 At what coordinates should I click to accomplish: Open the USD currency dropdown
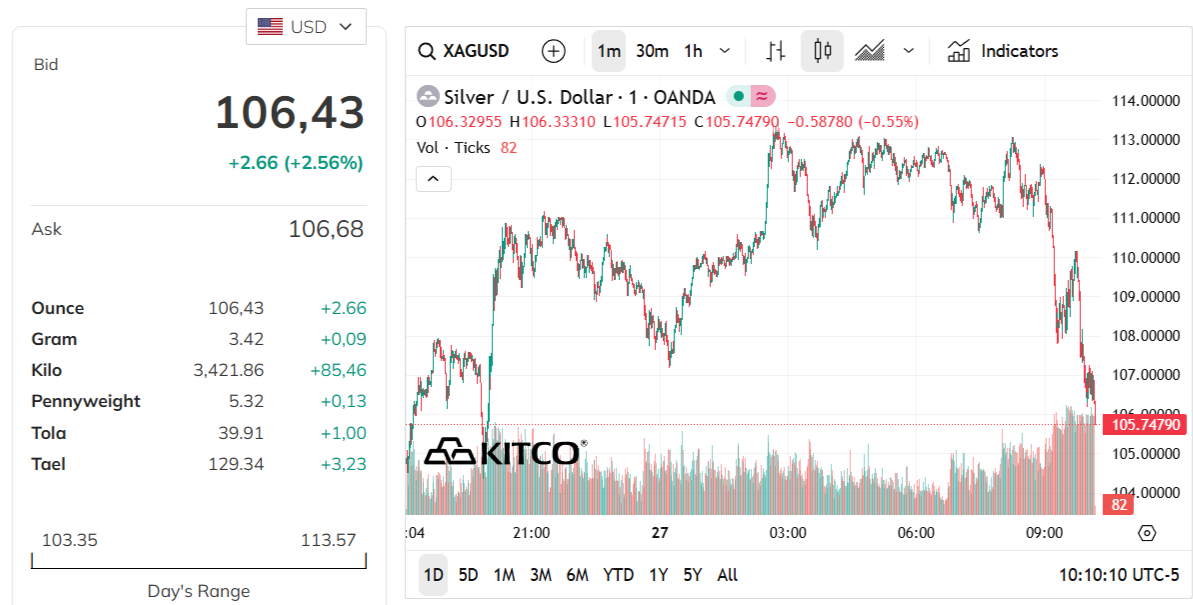point(306,27)
